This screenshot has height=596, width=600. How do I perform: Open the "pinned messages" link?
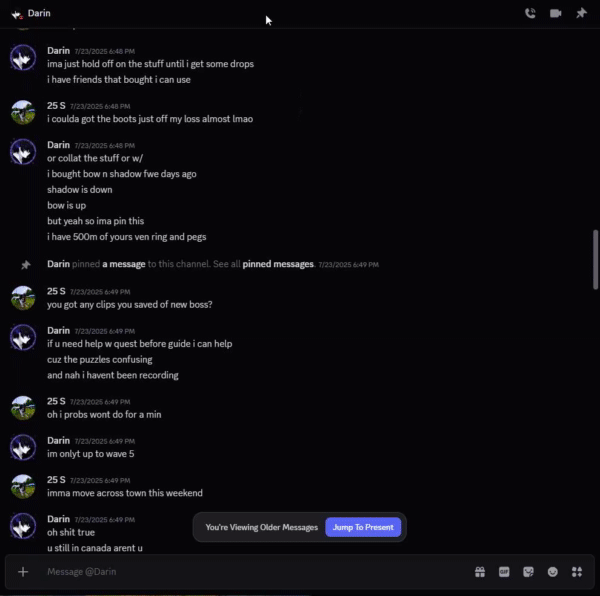pyautogui.click(x=278, y=265)
